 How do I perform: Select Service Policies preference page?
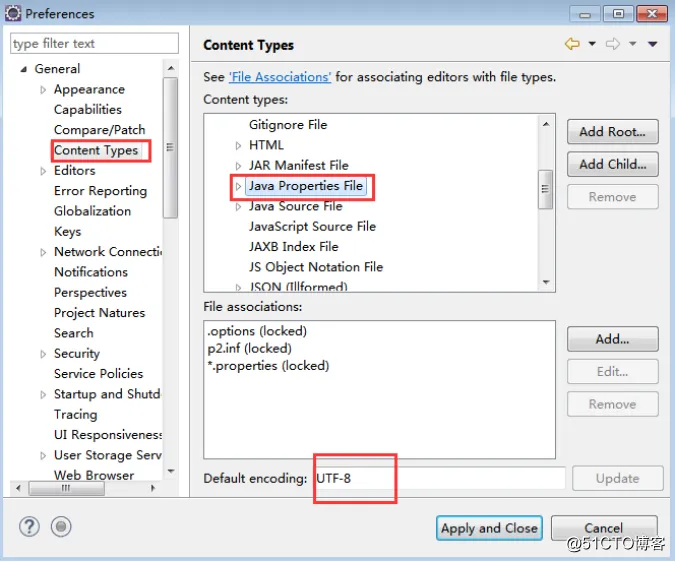coord(99,374)
